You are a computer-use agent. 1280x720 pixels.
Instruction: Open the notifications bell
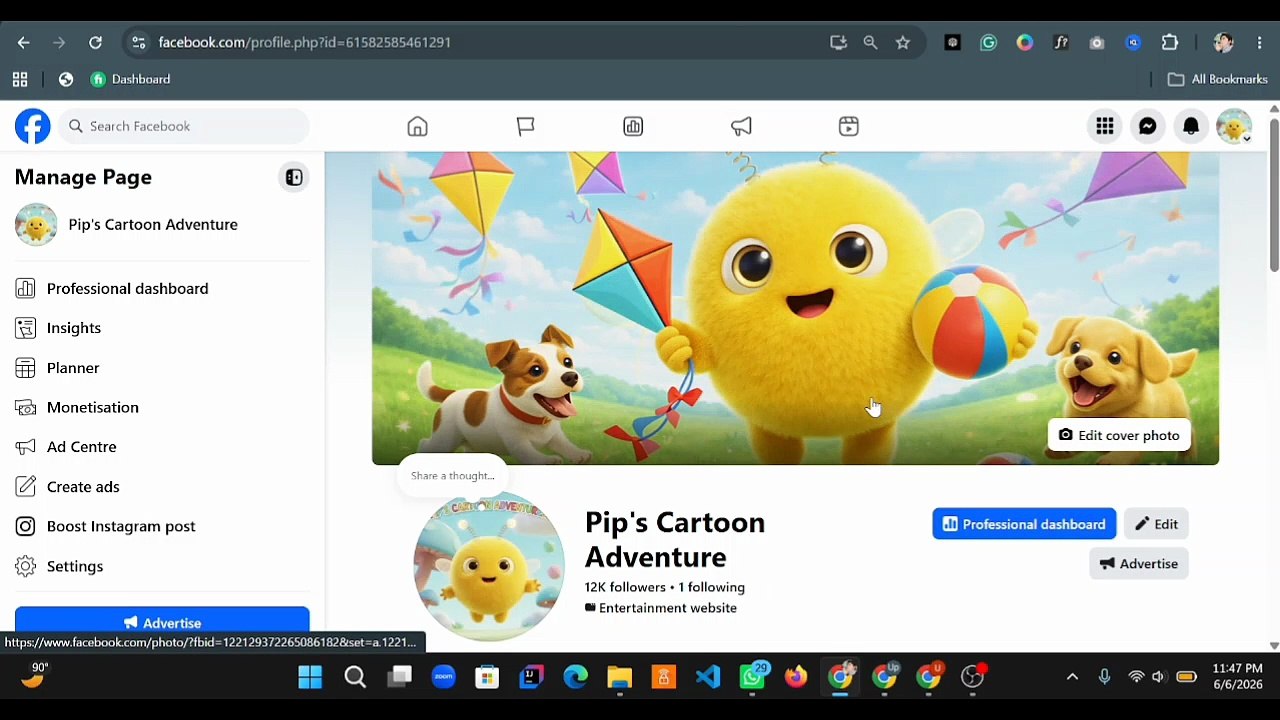(x=1191, y=126)
